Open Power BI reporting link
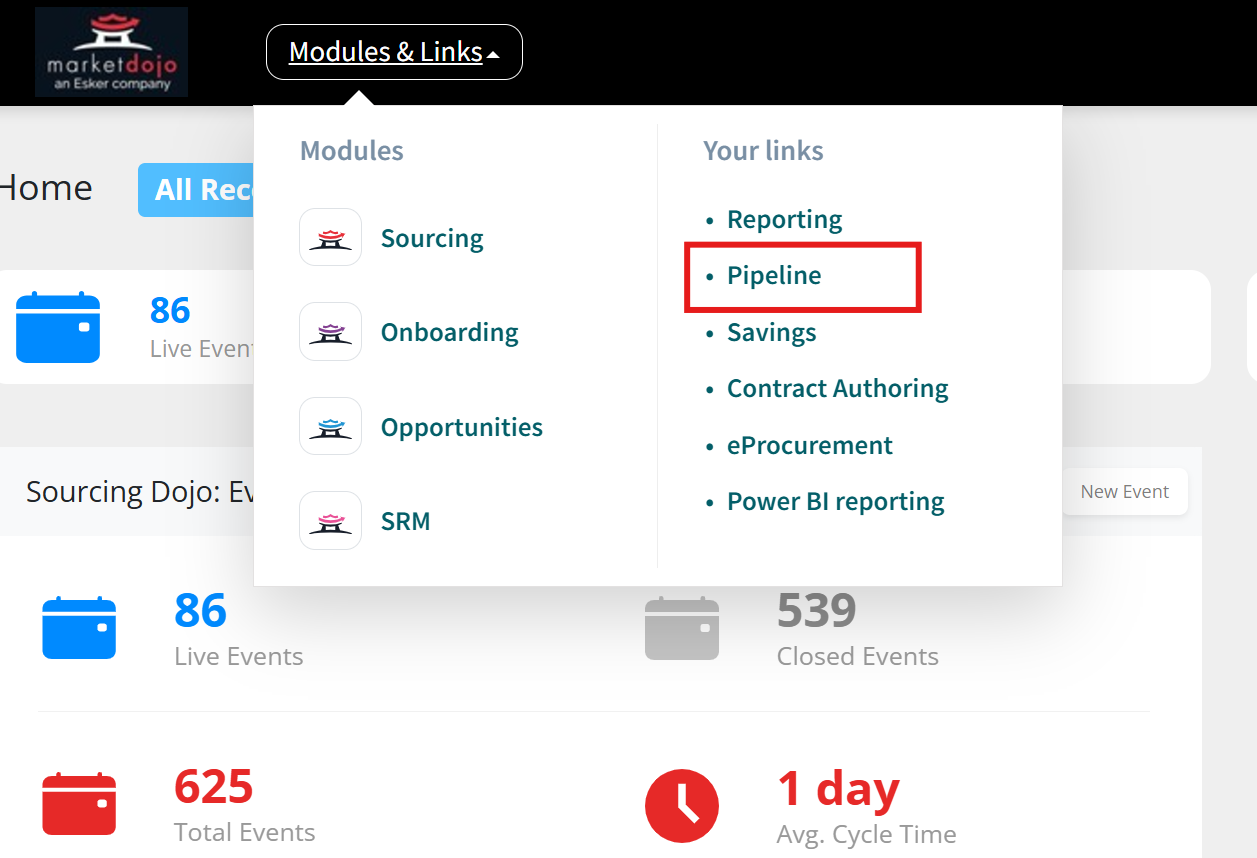This screenshot has width=1257, height=858. click(835, 501)
